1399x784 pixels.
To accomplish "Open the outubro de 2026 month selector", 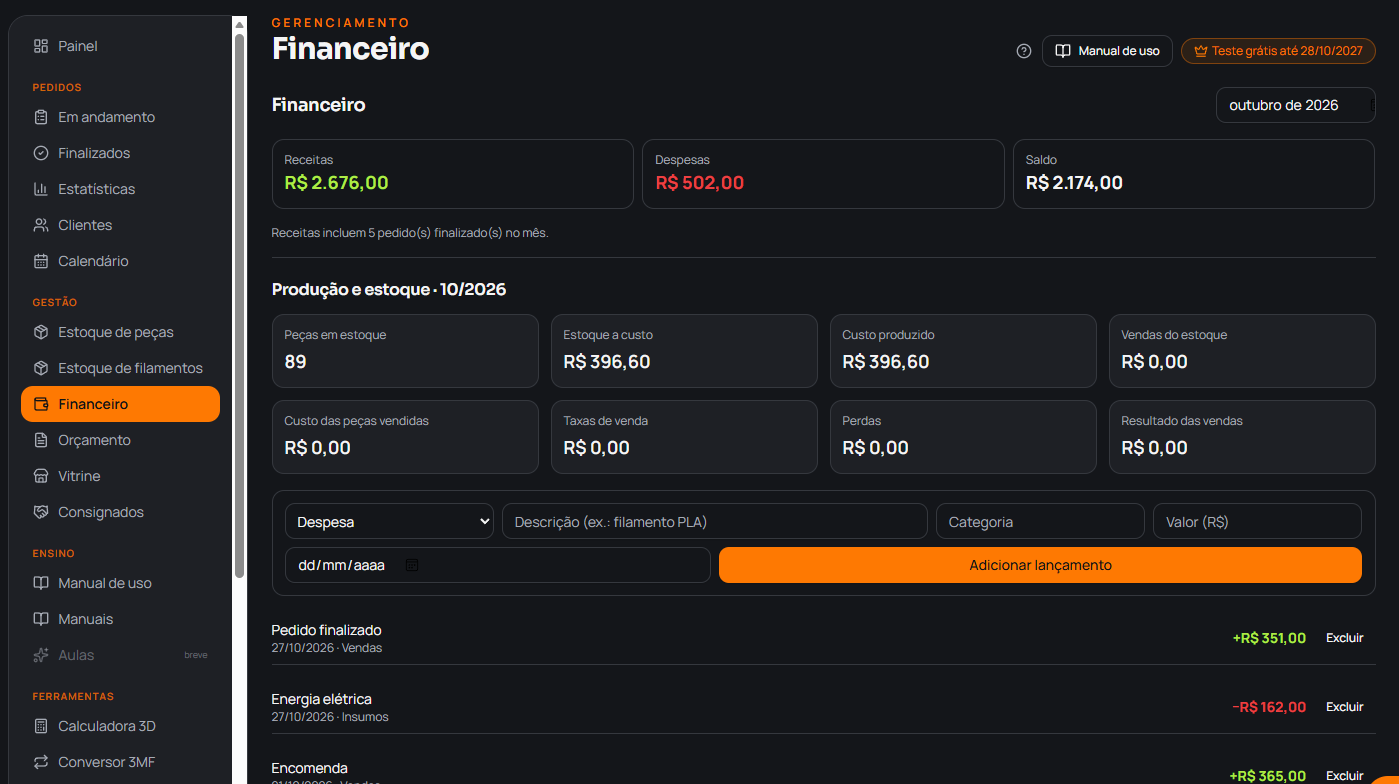I will pyautogui.click(x=1295, y=105).
